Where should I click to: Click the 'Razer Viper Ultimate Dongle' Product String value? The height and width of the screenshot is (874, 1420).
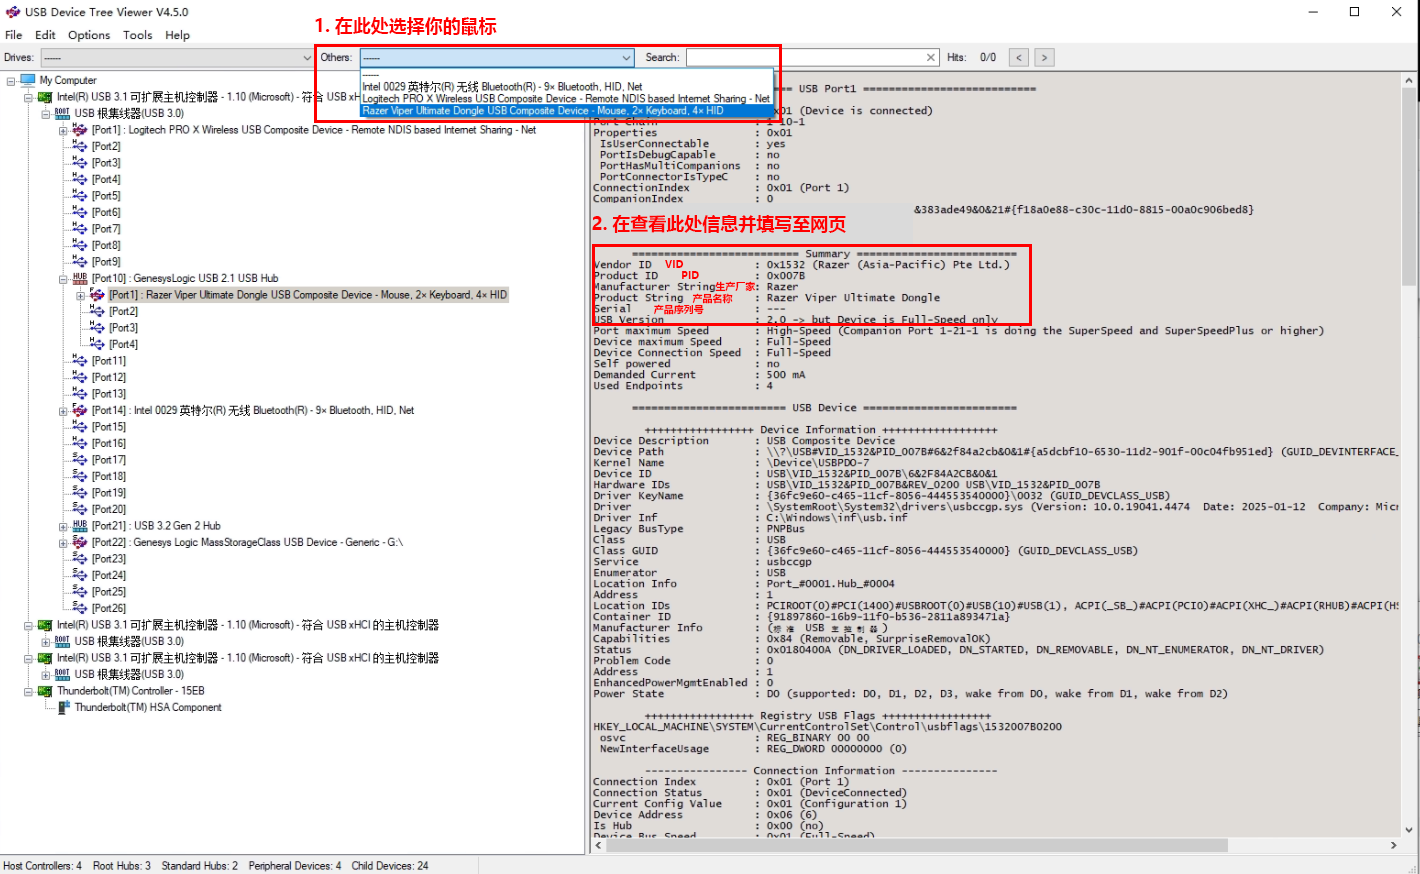coord(853,297)
